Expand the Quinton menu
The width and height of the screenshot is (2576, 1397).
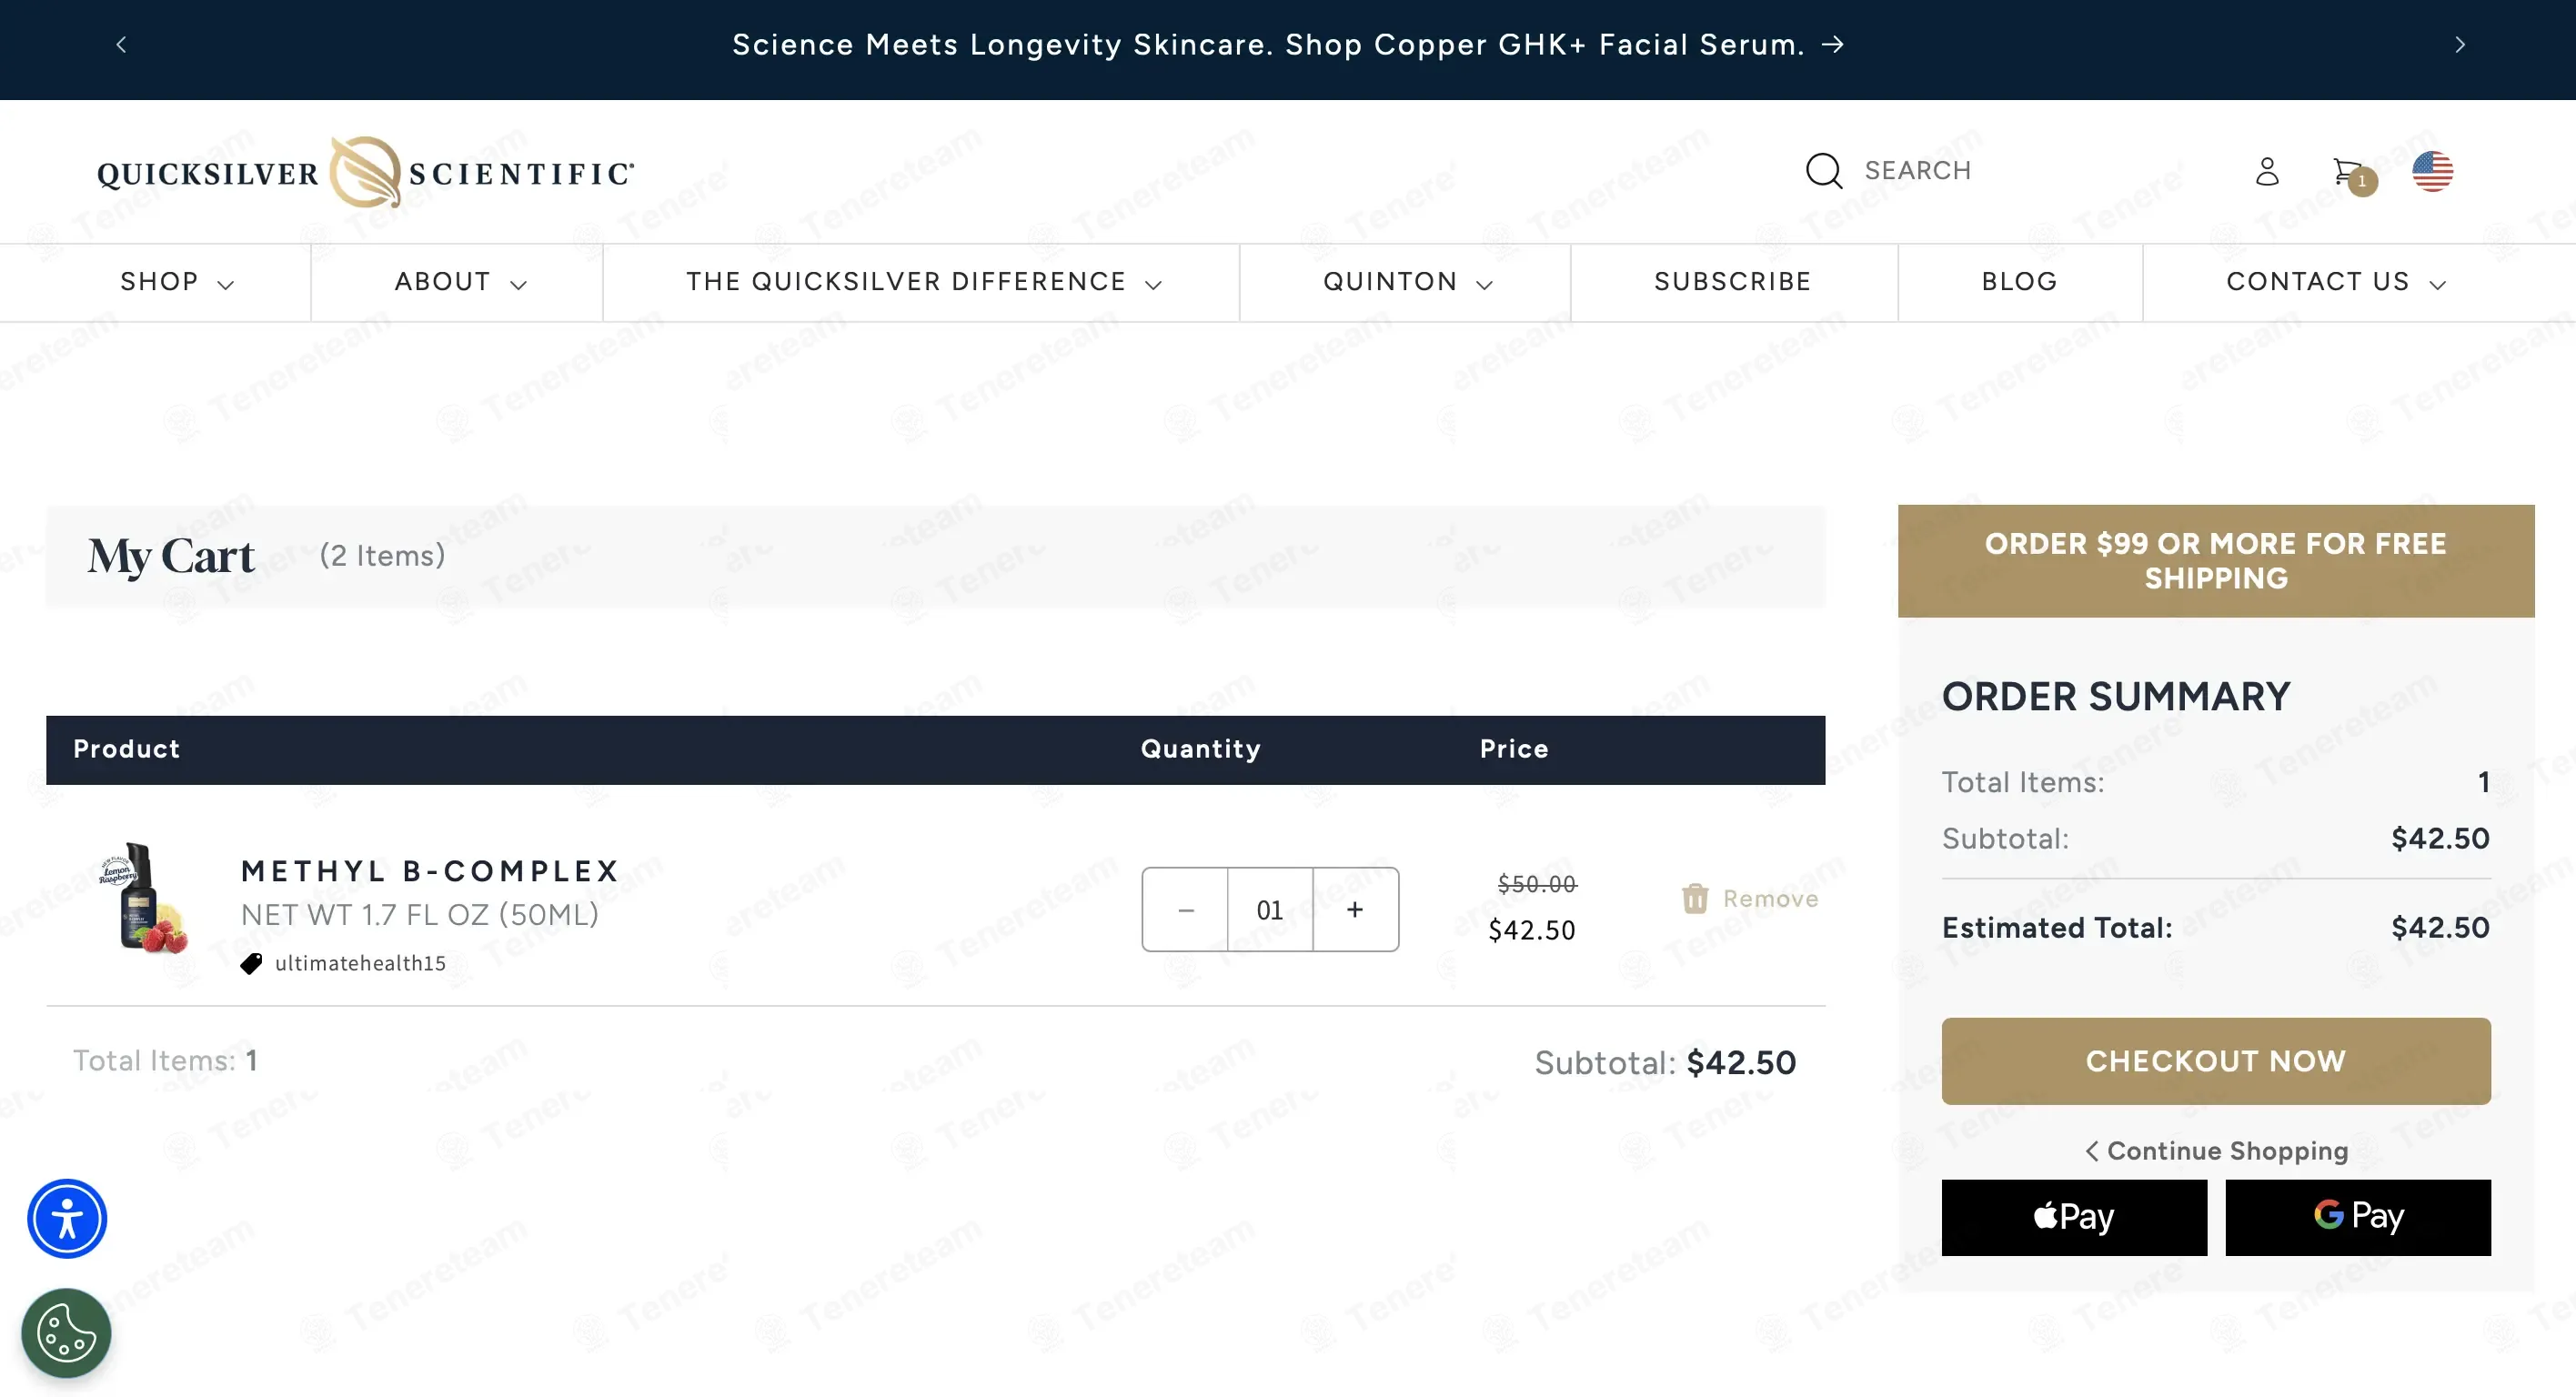(1407, 282)
